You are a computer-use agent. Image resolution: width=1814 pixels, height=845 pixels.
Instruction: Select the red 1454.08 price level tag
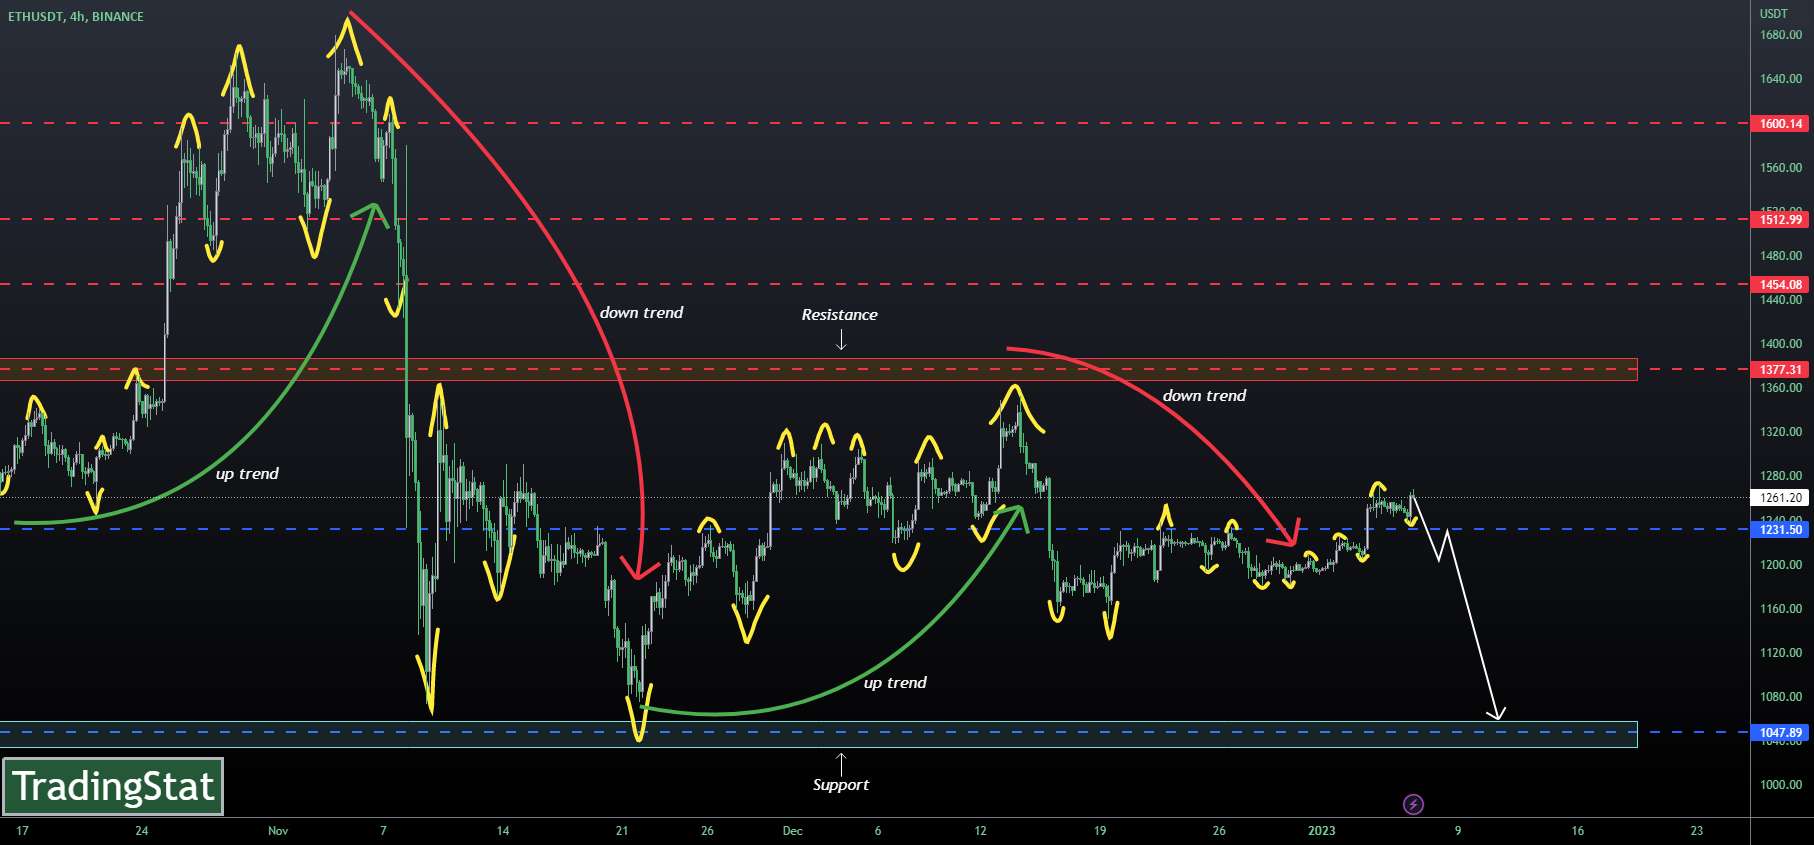[x=1780, y=285]
